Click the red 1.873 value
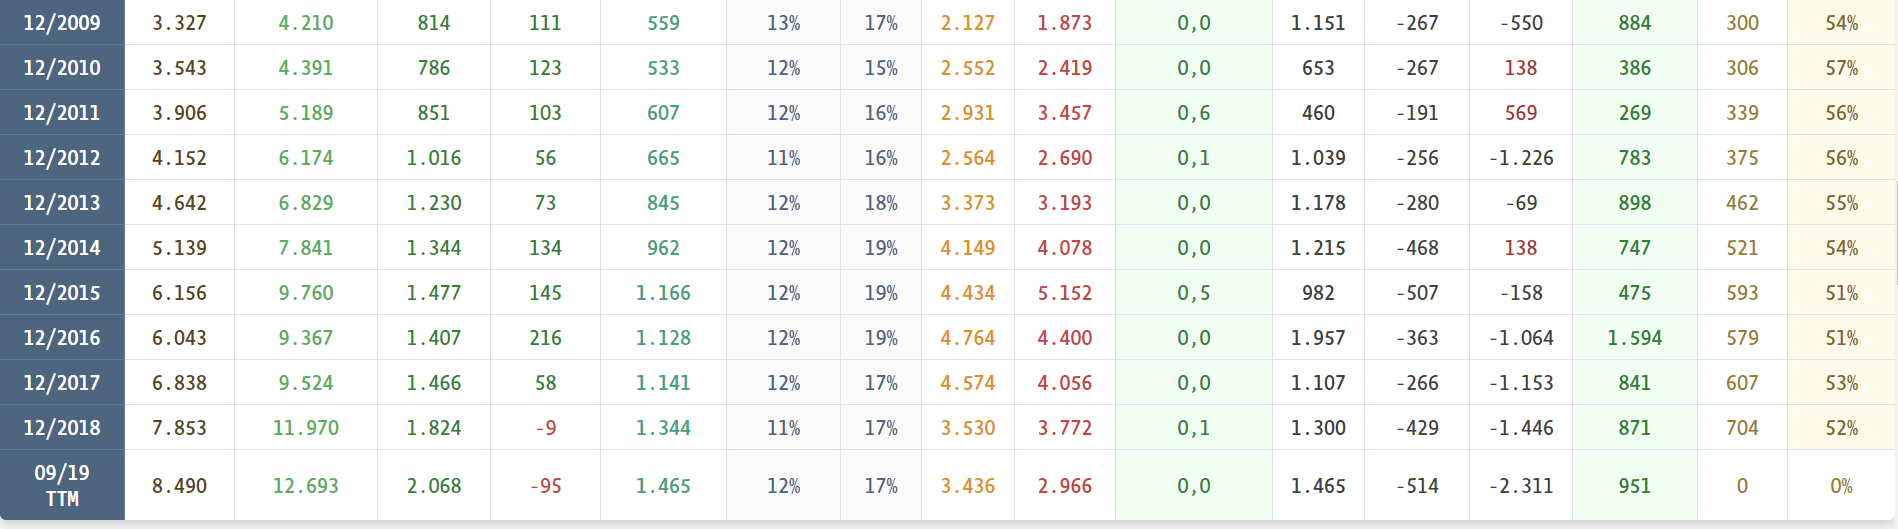This screenshot has height=529, width=1898. click(x=1065, y=23)
